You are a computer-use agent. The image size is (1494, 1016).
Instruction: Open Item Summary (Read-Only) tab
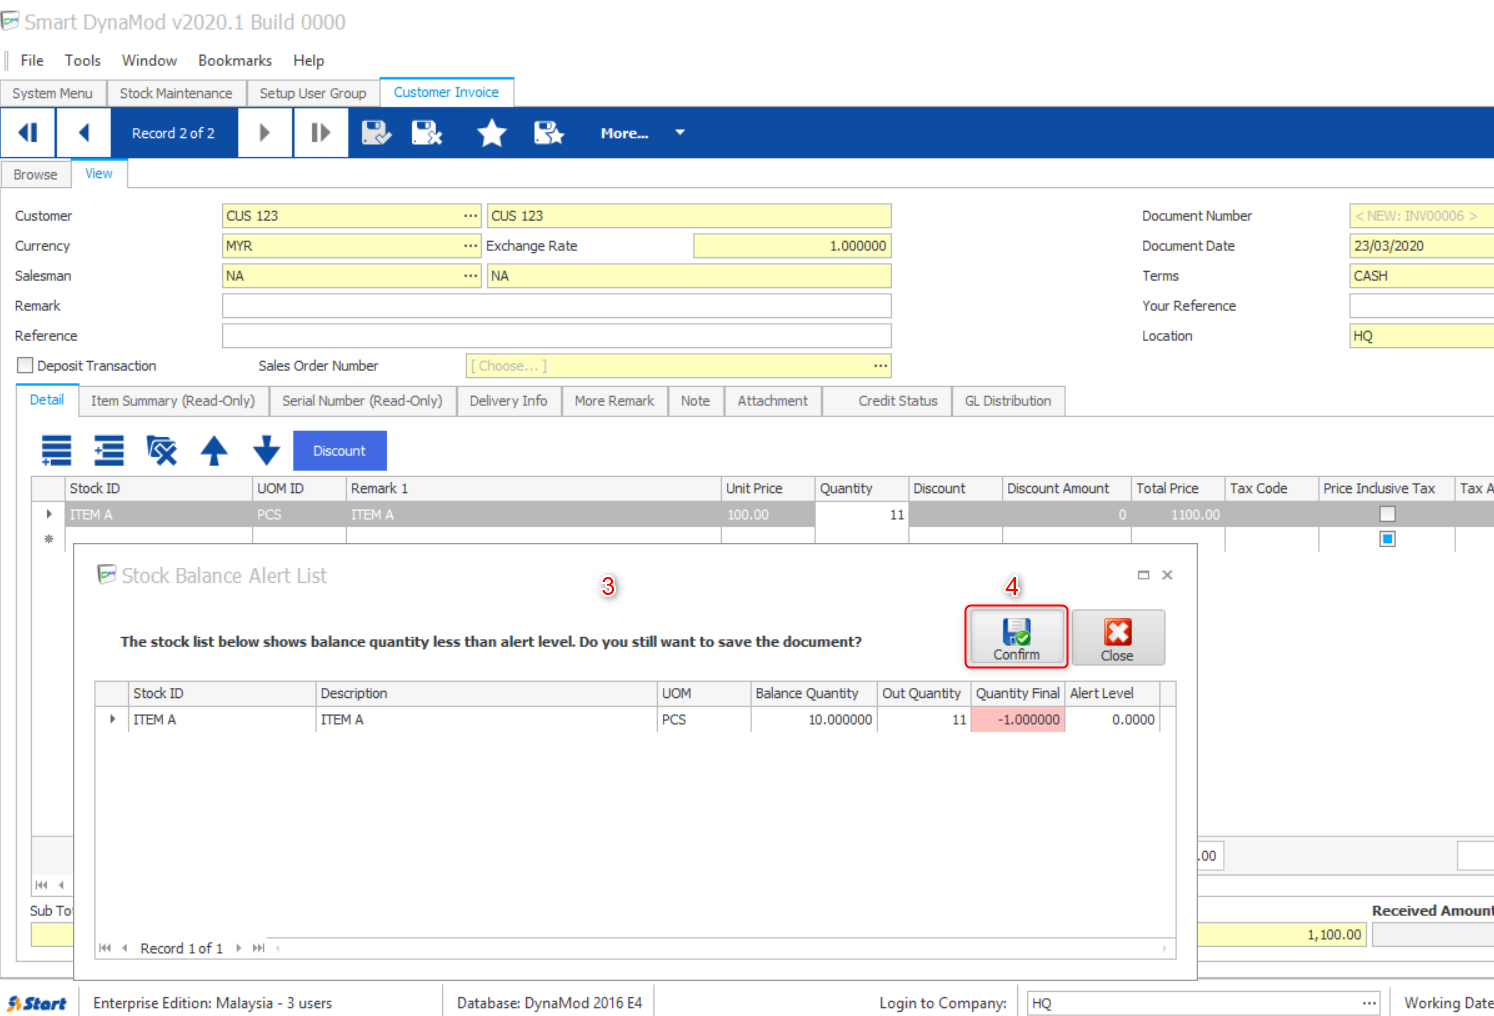click(x=173, y=401)
